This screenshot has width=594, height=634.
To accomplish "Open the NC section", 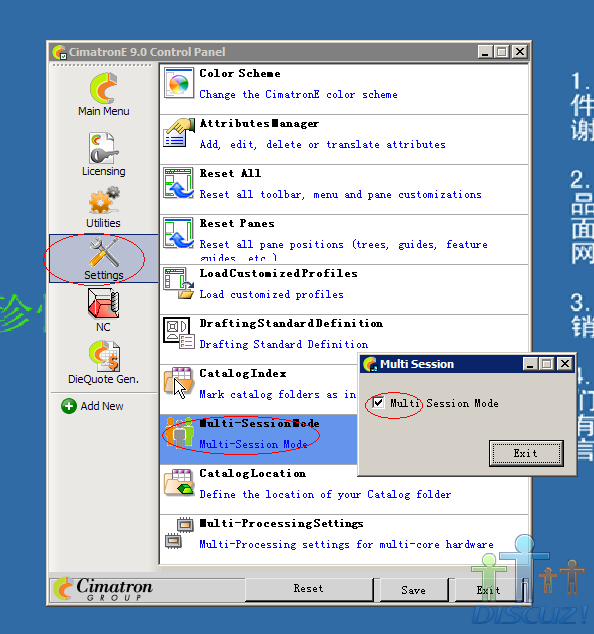I will [104, 310].
